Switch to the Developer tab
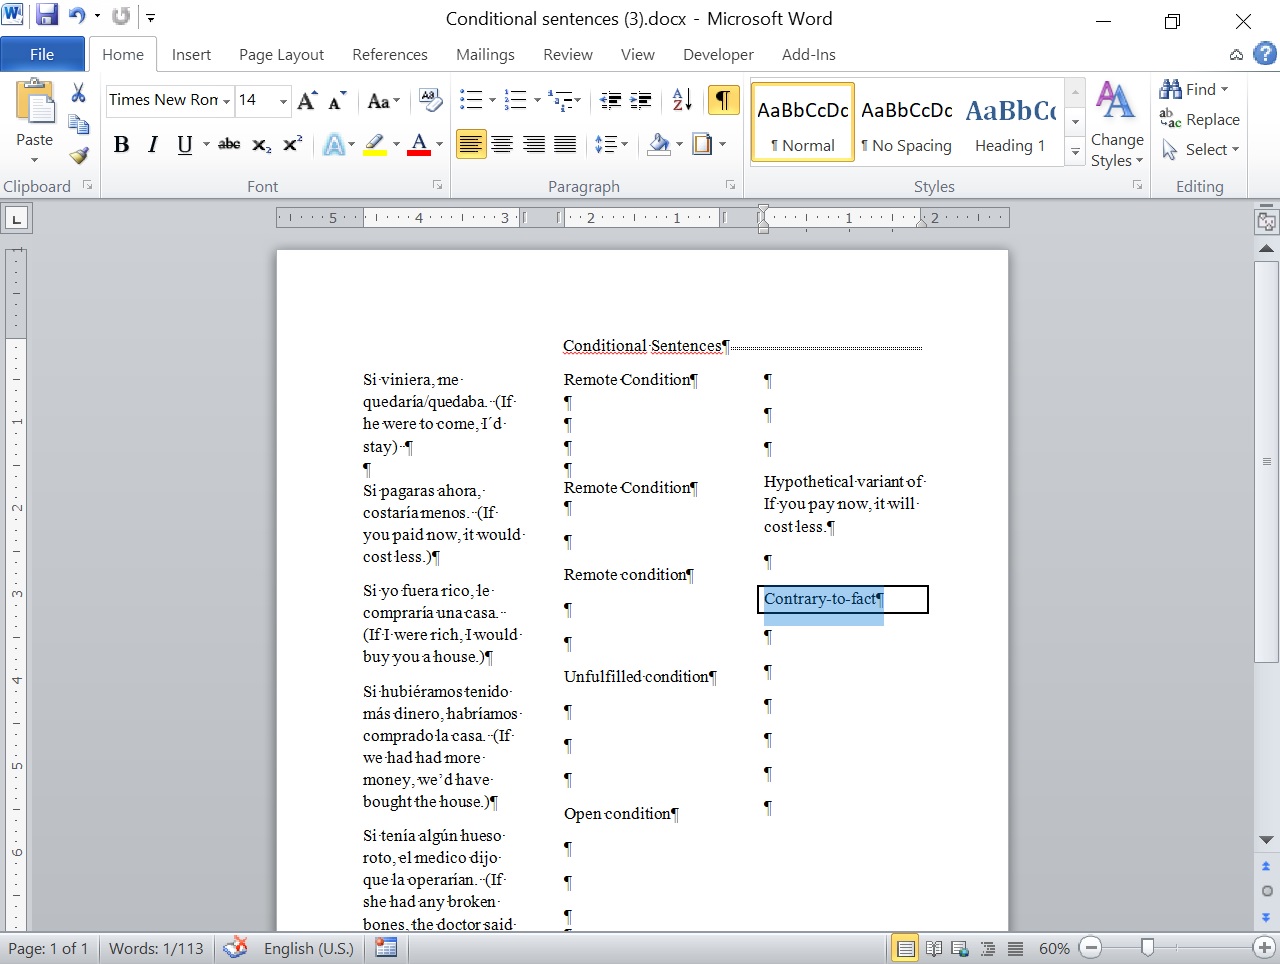The width and height of the screenshot is (1280, 964). click(x=718, y=55)
